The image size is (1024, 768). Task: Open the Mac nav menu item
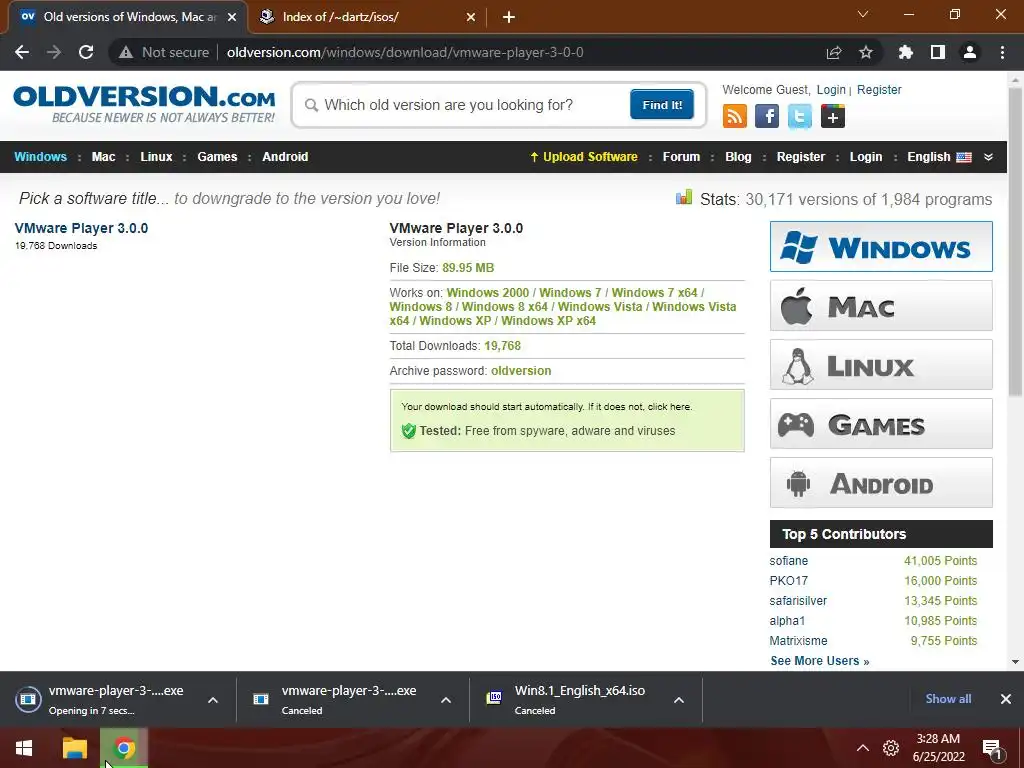click(x=103, y=157)
